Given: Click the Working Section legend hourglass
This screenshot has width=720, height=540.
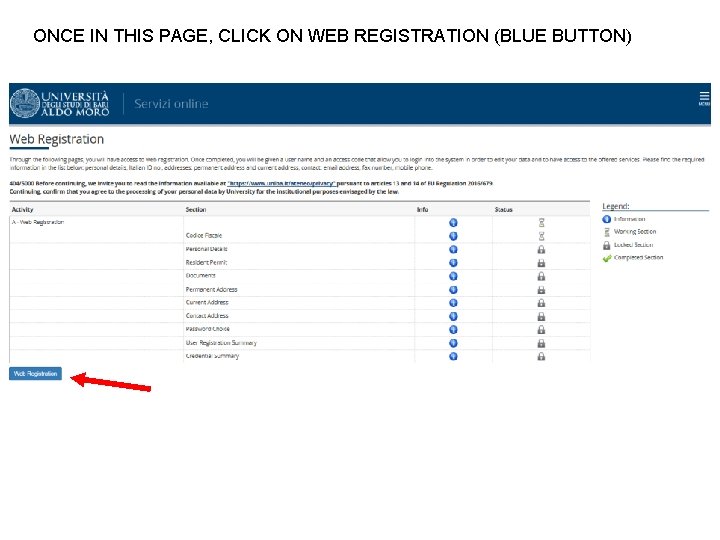Looking at the screenshot, I should [607, 232].
